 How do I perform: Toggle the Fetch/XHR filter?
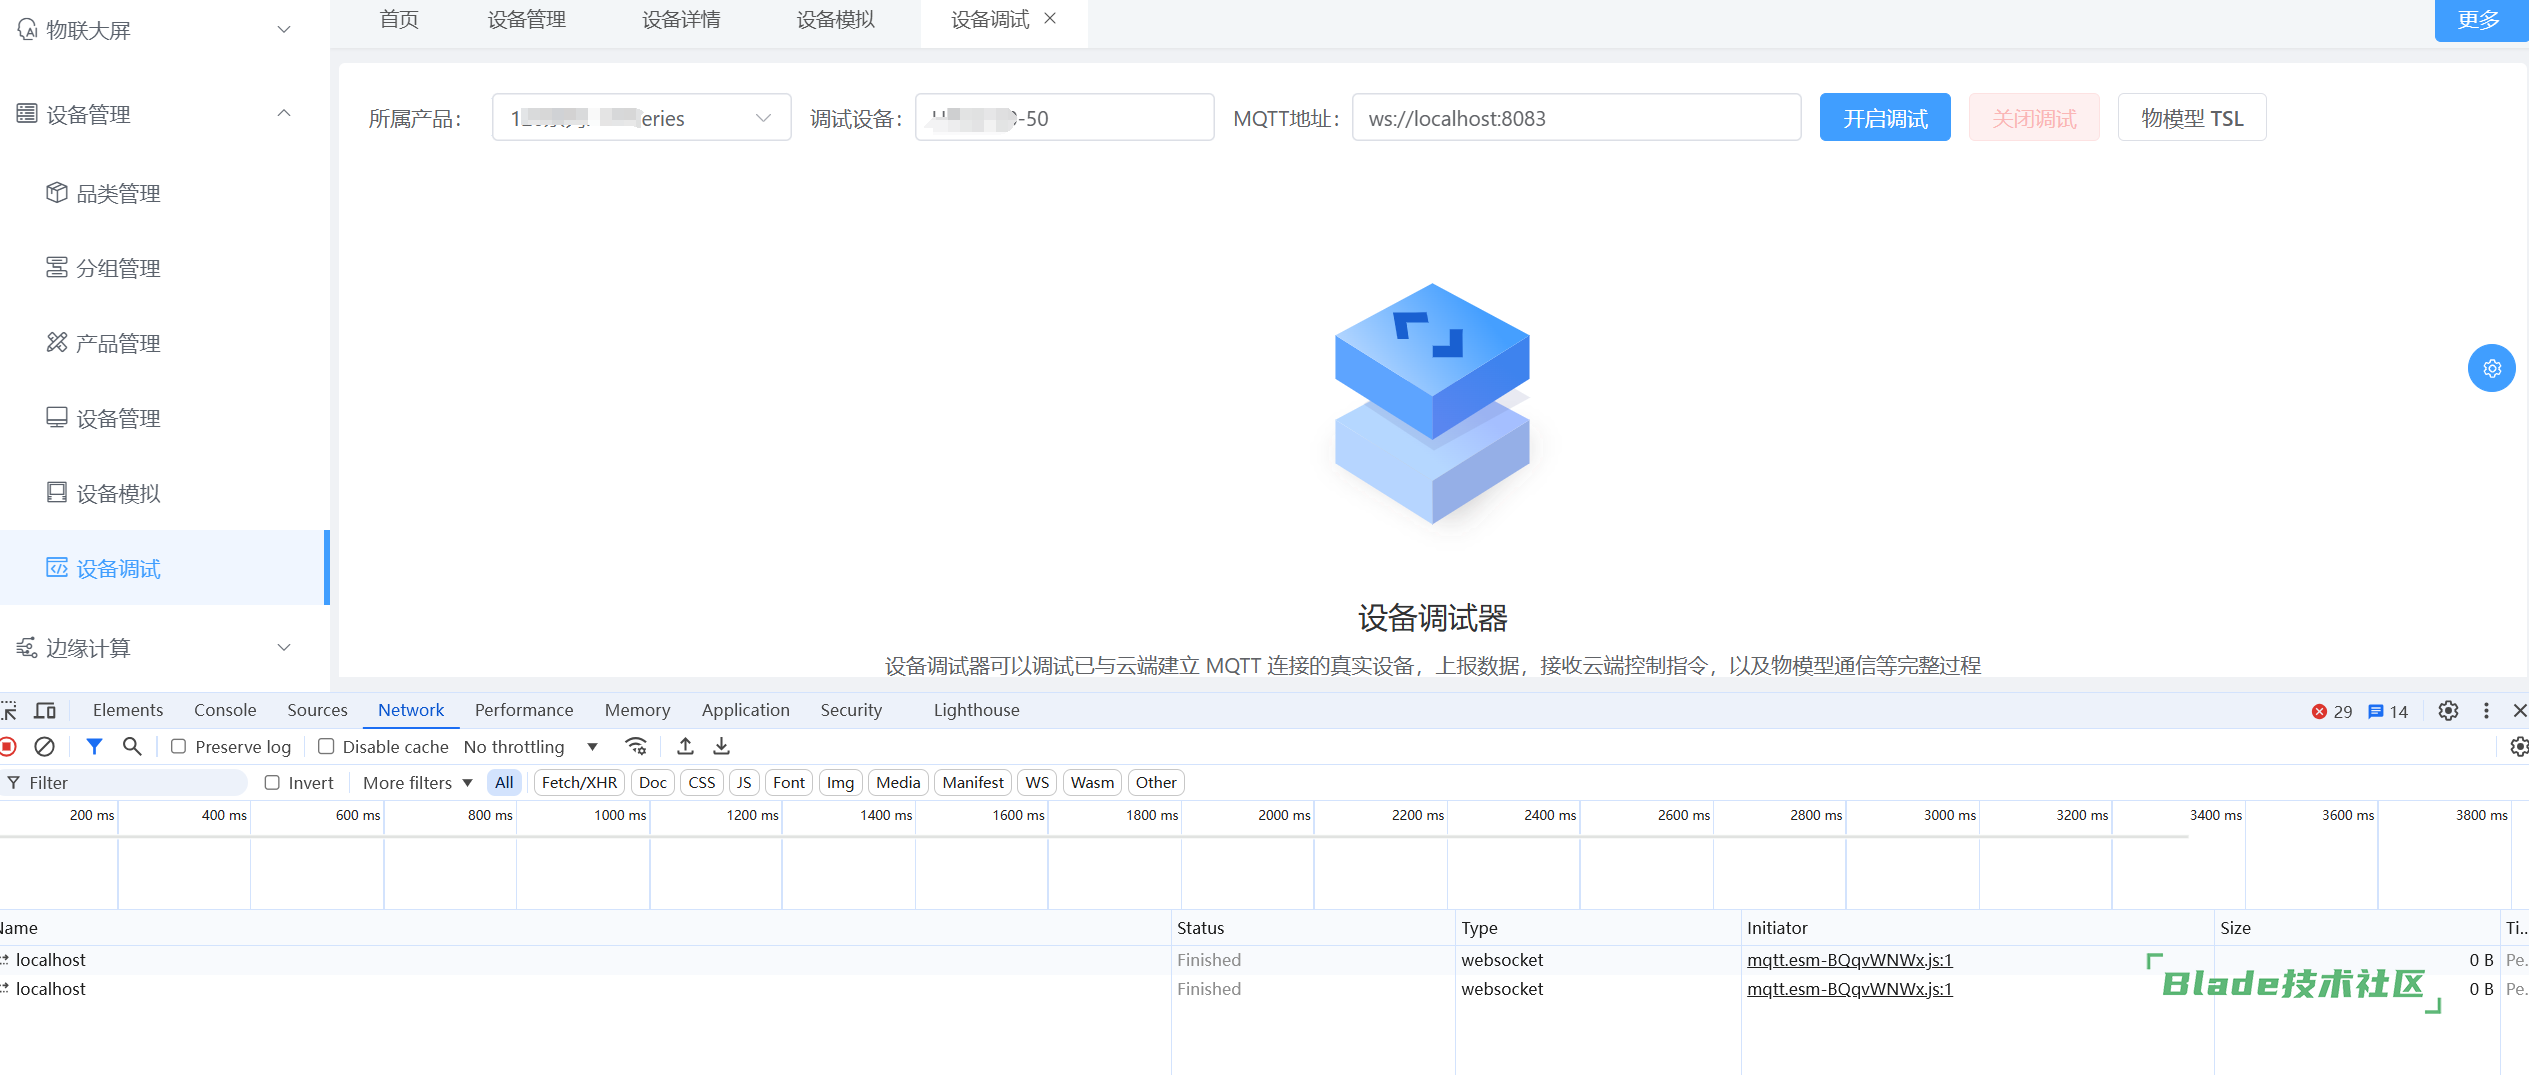tap(579, 782)
